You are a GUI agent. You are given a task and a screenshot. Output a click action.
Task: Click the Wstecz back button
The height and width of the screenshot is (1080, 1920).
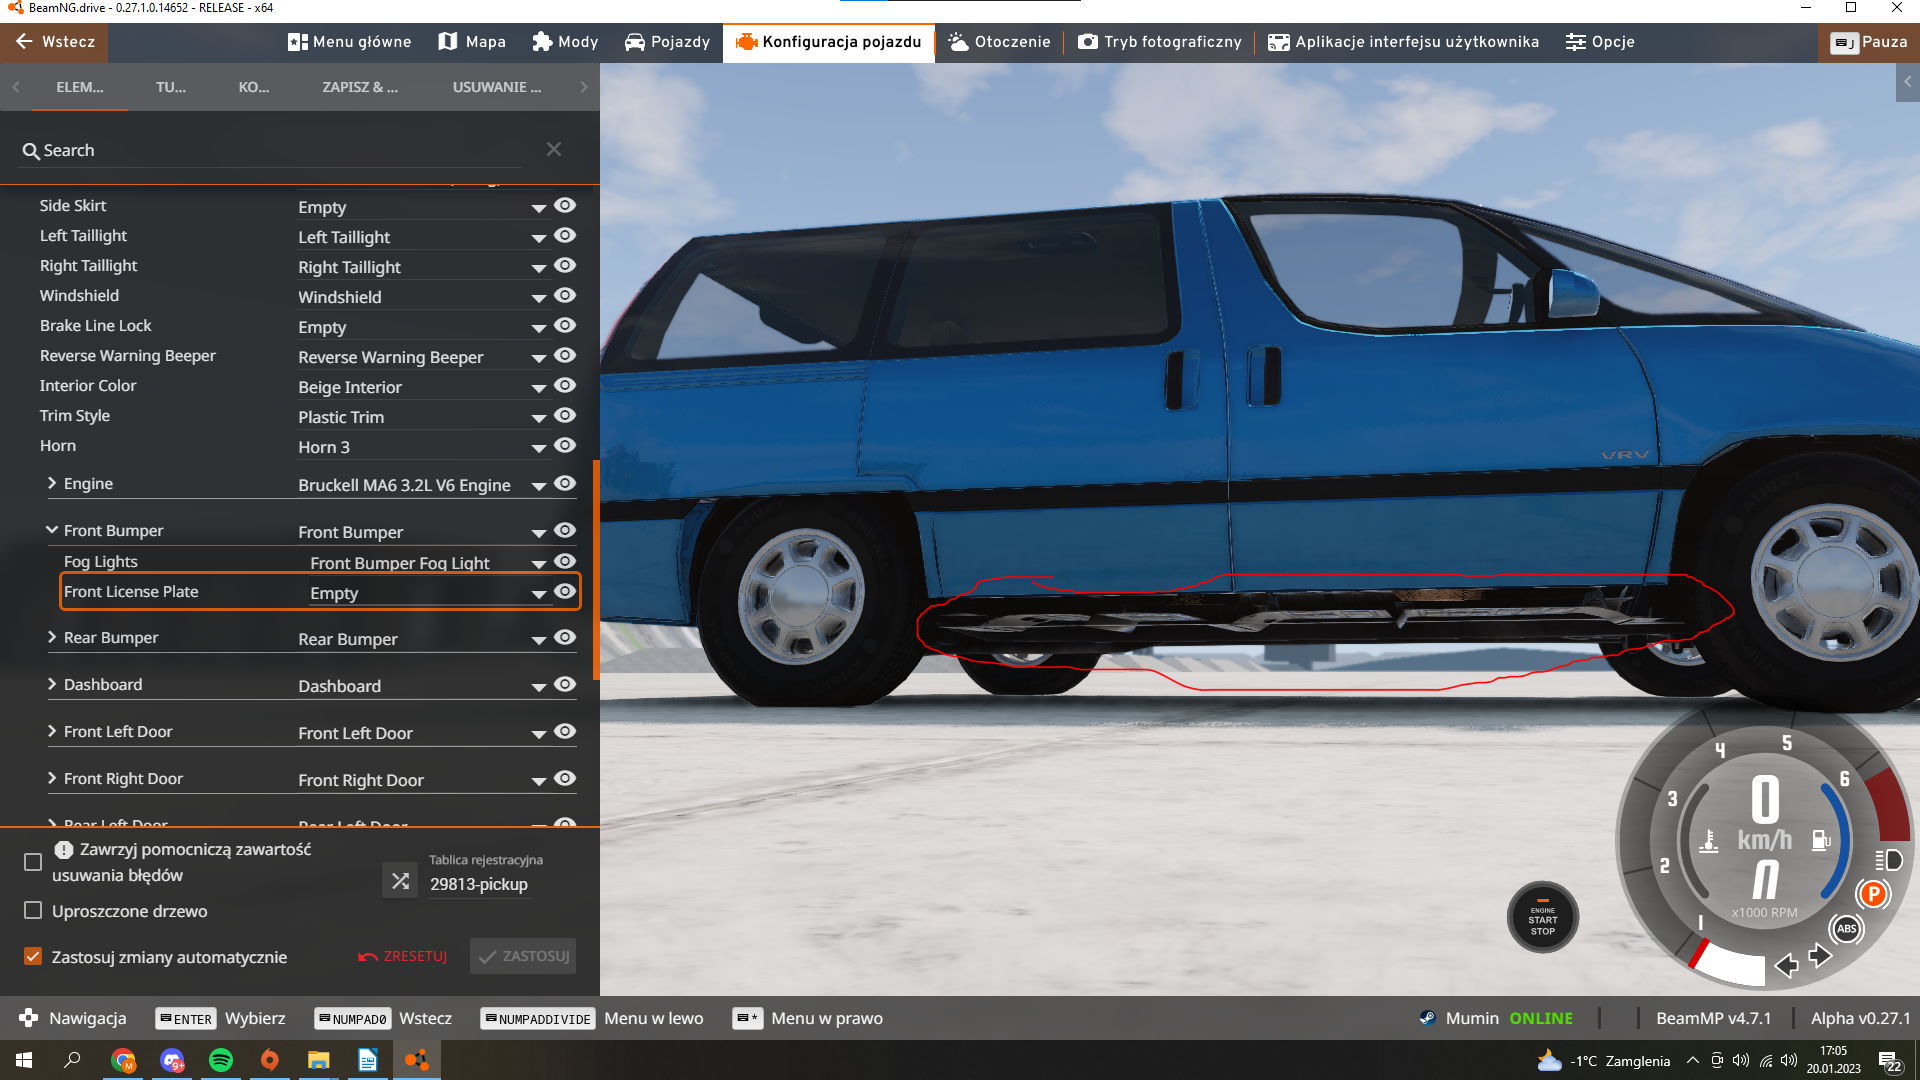[55, 42]
